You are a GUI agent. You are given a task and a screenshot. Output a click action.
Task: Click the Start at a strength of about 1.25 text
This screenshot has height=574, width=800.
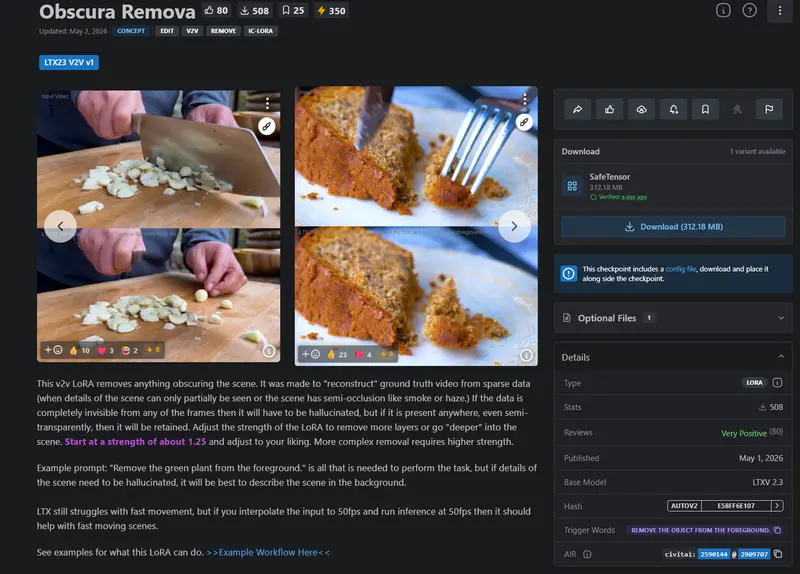pyautogui.click(x=136, y=442)
